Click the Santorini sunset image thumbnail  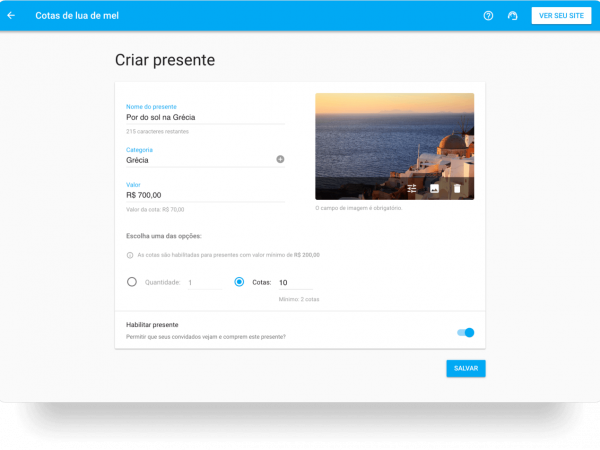[395, 146]
